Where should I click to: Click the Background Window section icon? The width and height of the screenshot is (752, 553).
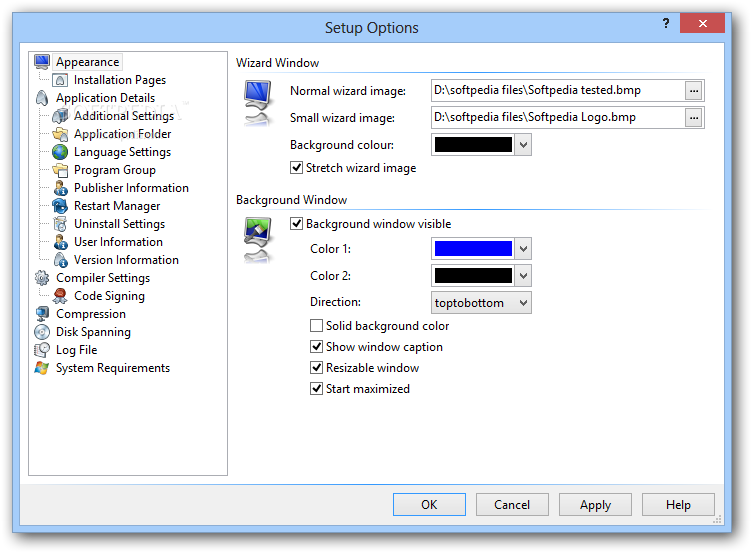[258, 240]
